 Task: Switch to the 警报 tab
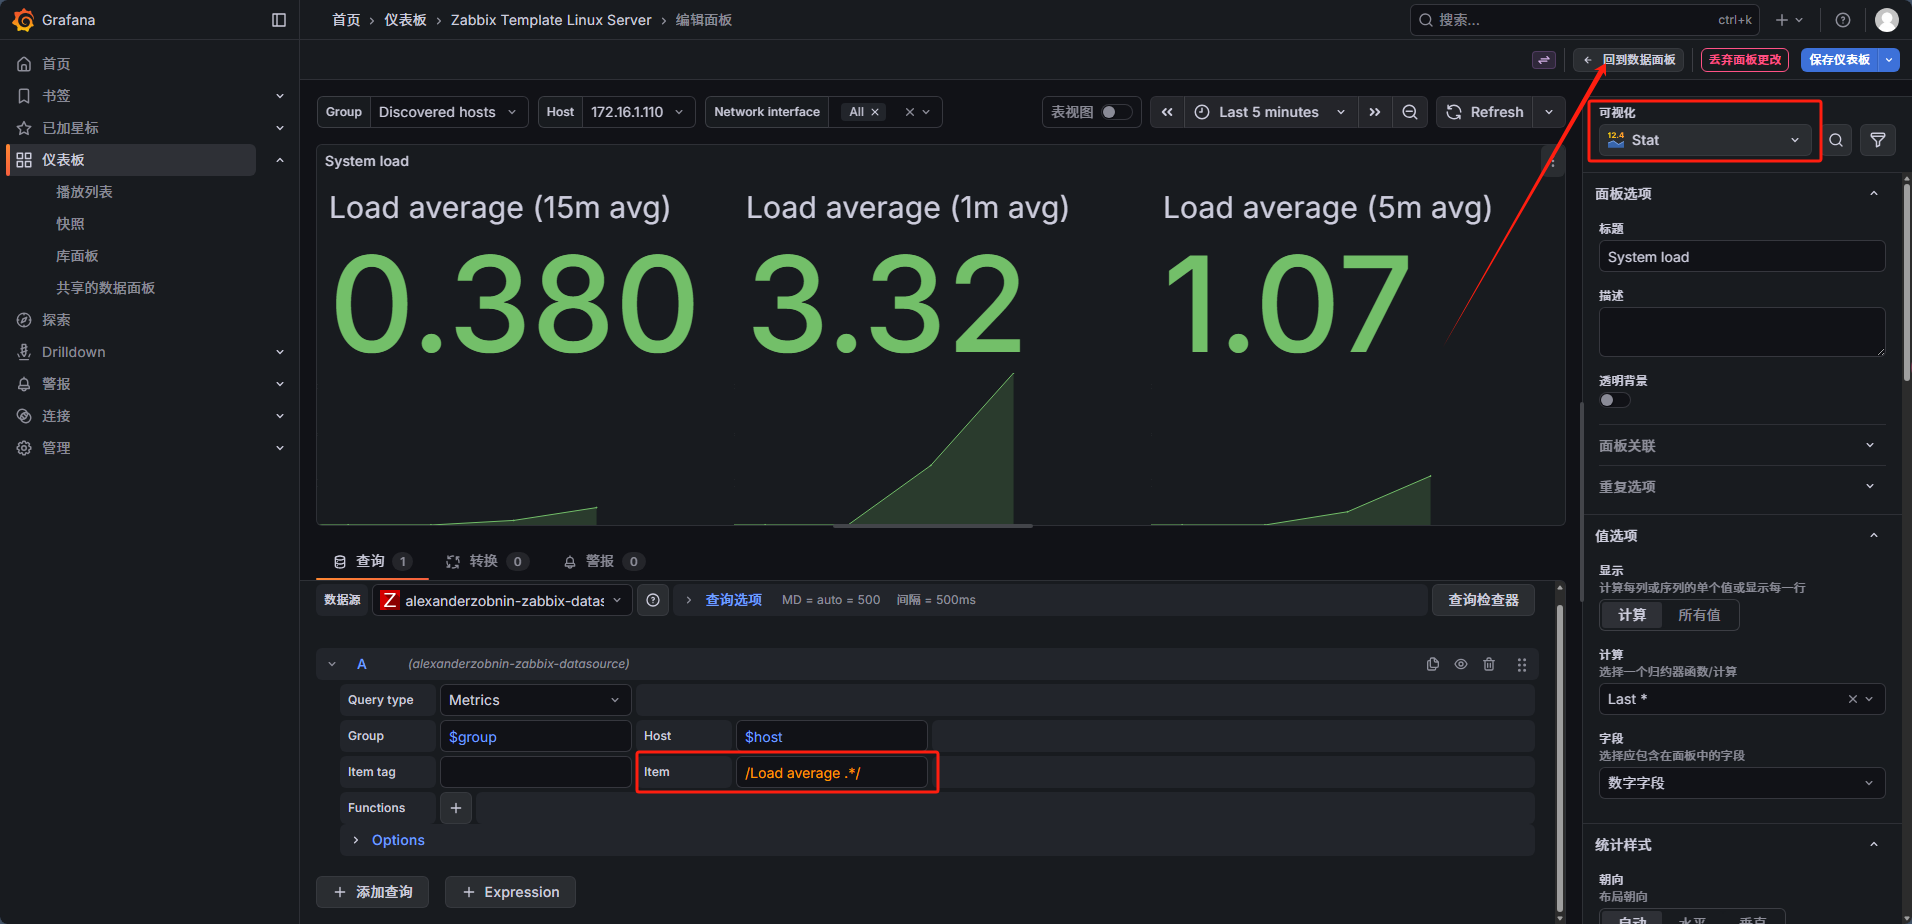(603, 561)
